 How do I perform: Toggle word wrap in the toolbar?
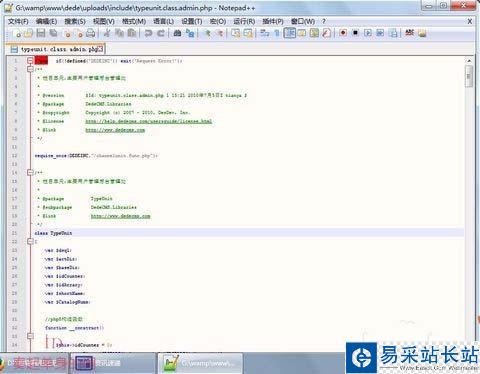point(265,33)
